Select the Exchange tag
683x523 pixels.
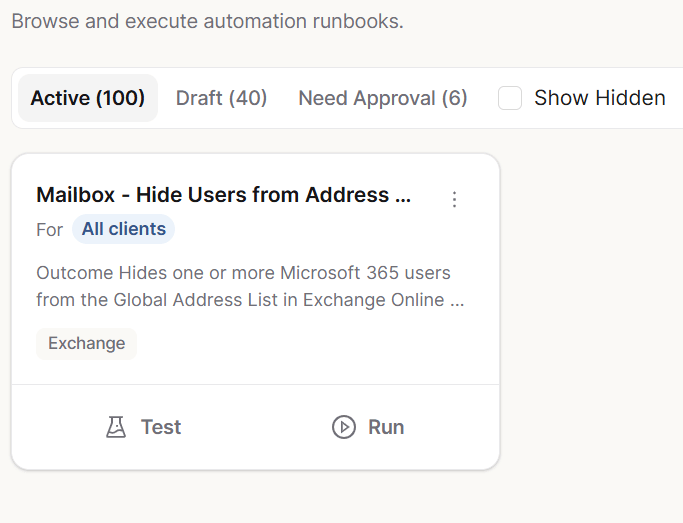click(87, 344)
